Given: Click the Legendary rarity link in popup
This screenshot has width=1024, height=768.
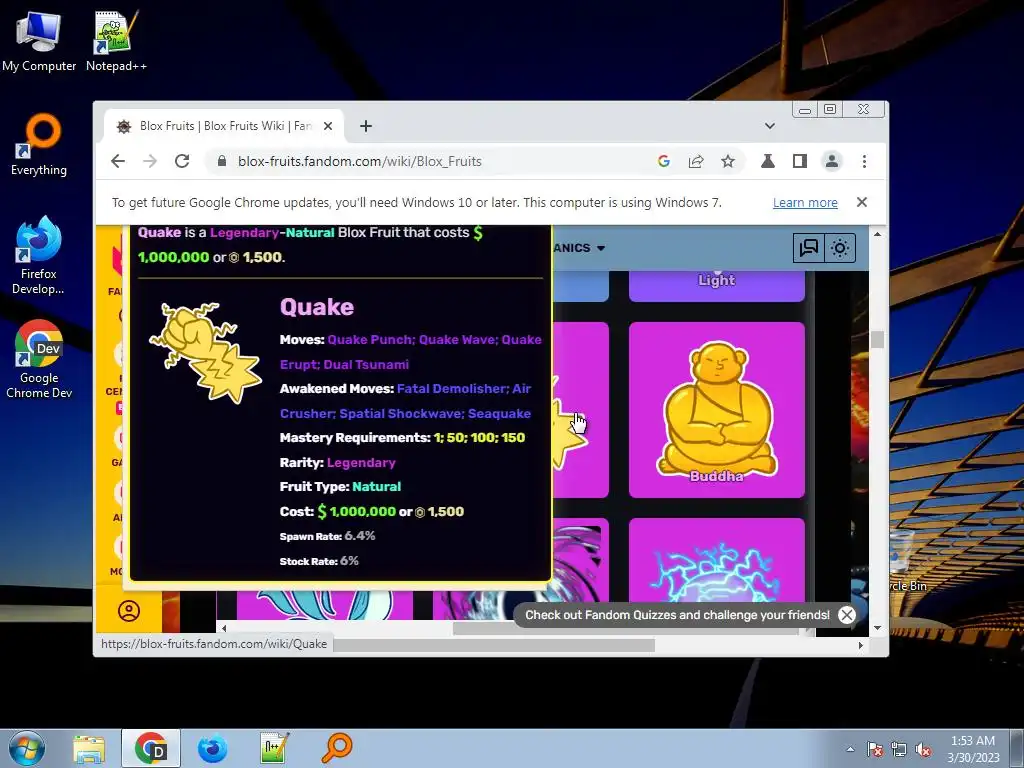Looking at the screenshot, I should pos(361,462).
